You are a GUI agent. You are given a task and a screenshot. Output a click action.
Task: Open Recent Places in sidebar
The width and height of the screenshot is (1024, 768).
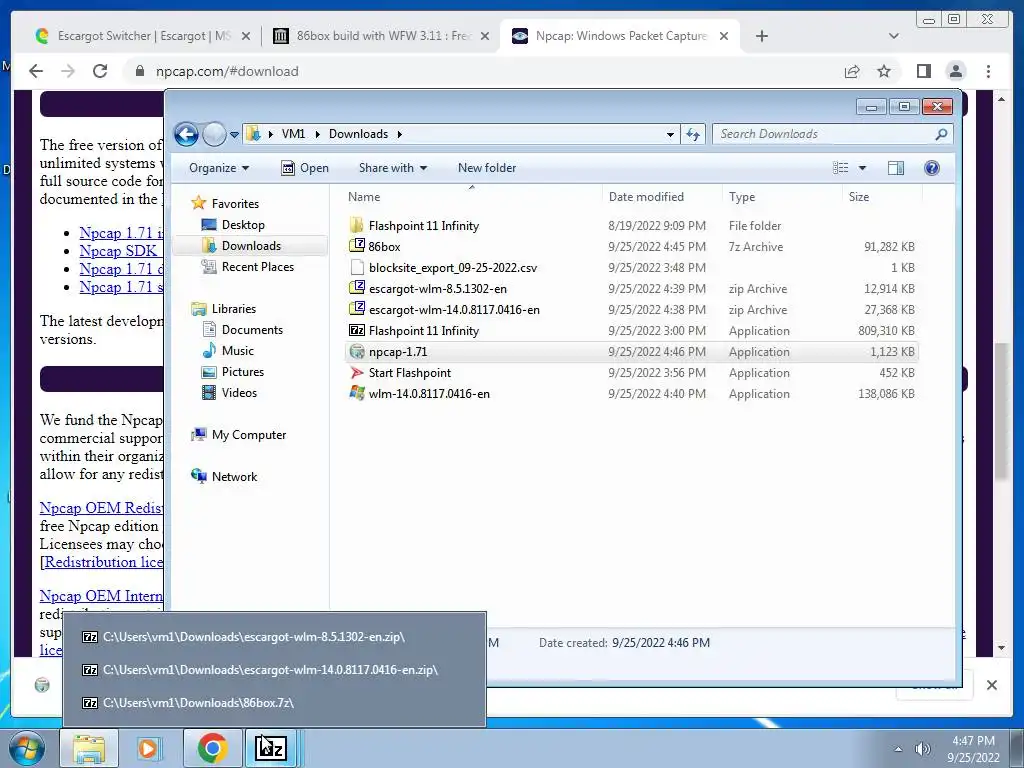248,266
